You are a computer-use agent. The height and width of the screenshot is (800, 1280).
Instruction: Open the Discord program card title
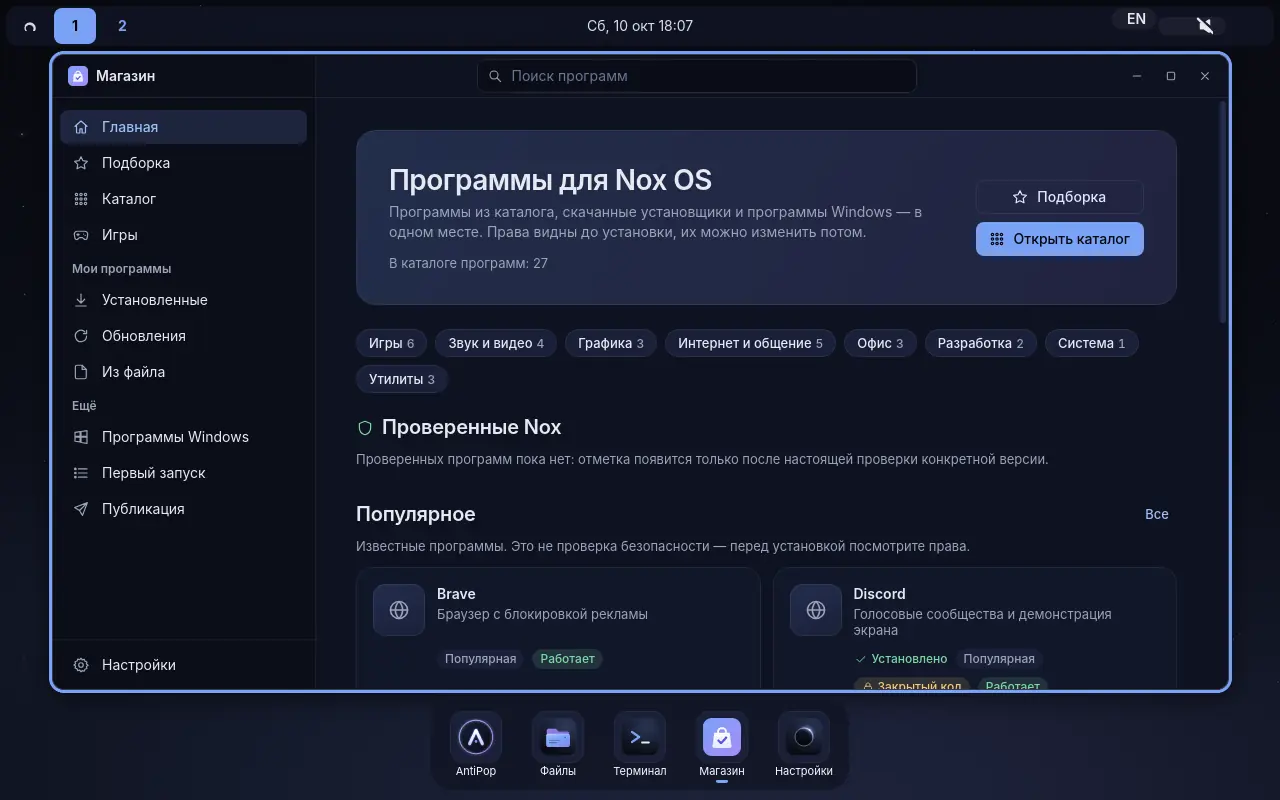point(879,594)
